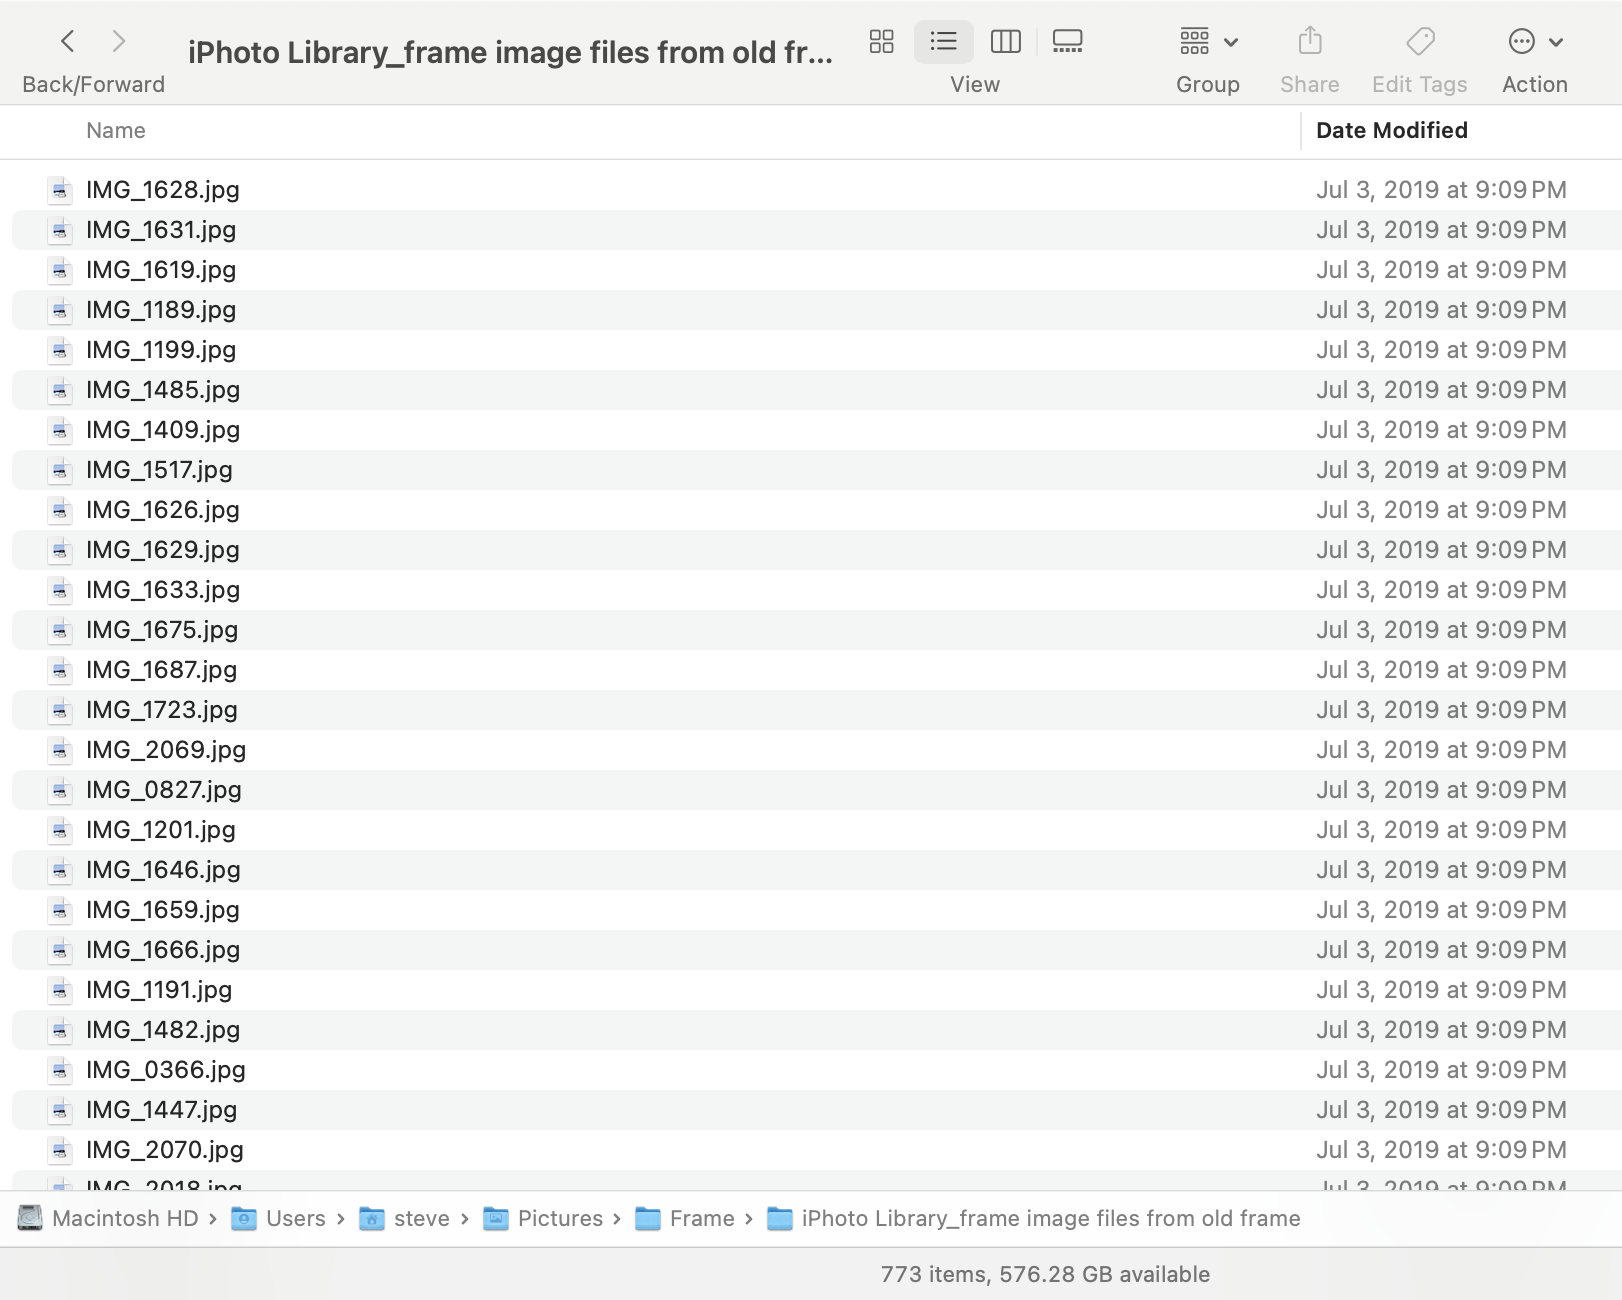Click the current folder in path bar
Image resolution: width=1622 pixels, height=1300 pixels.
coord(1034,1218)
